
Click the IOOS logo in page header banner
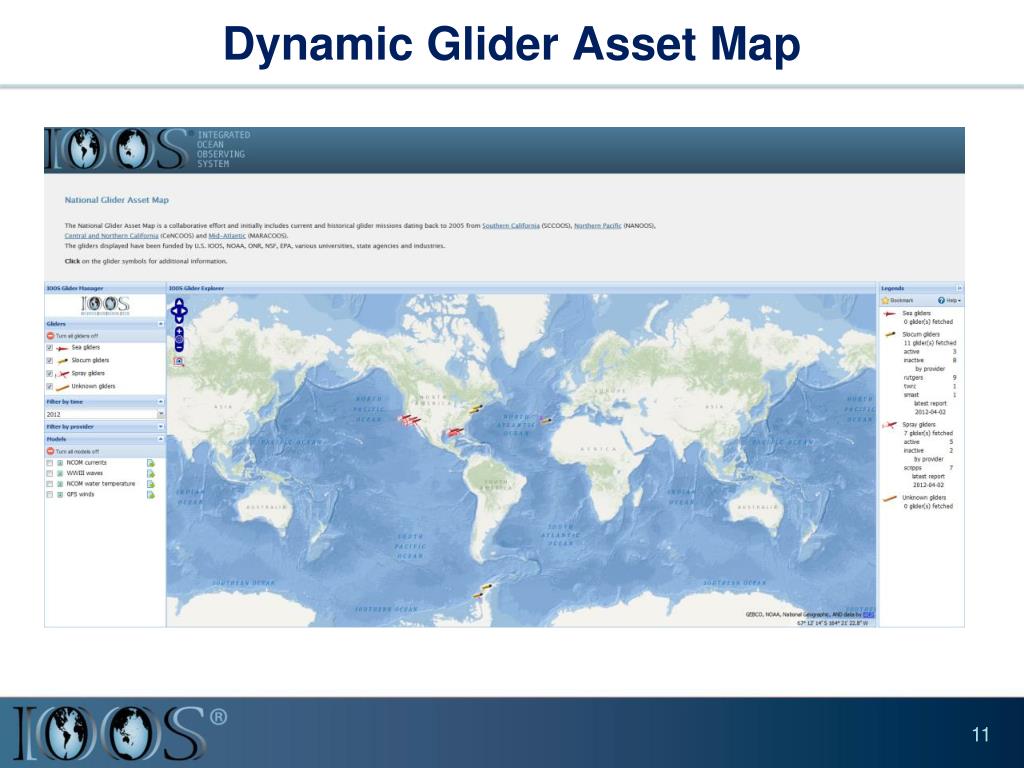coord(116,150)
